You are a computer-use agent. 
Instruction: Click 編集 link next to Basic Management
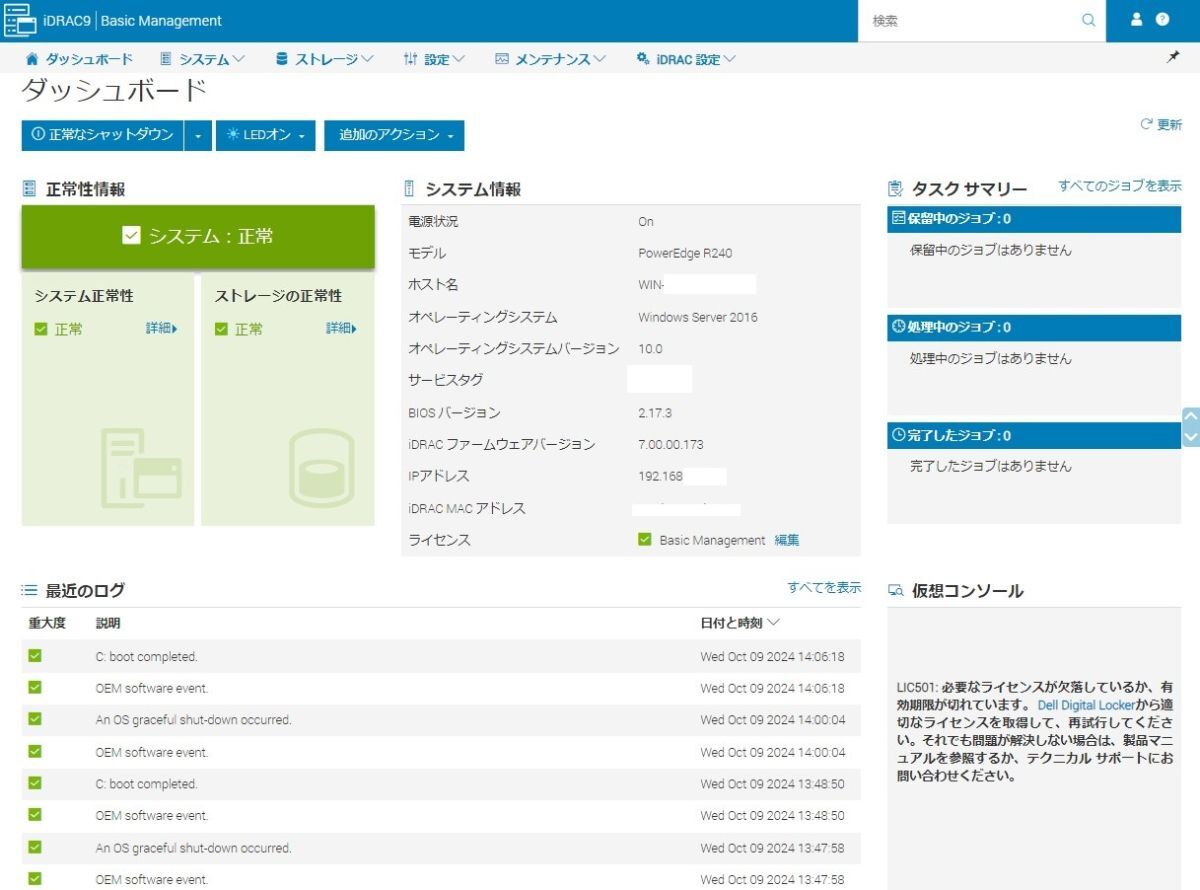787,540
